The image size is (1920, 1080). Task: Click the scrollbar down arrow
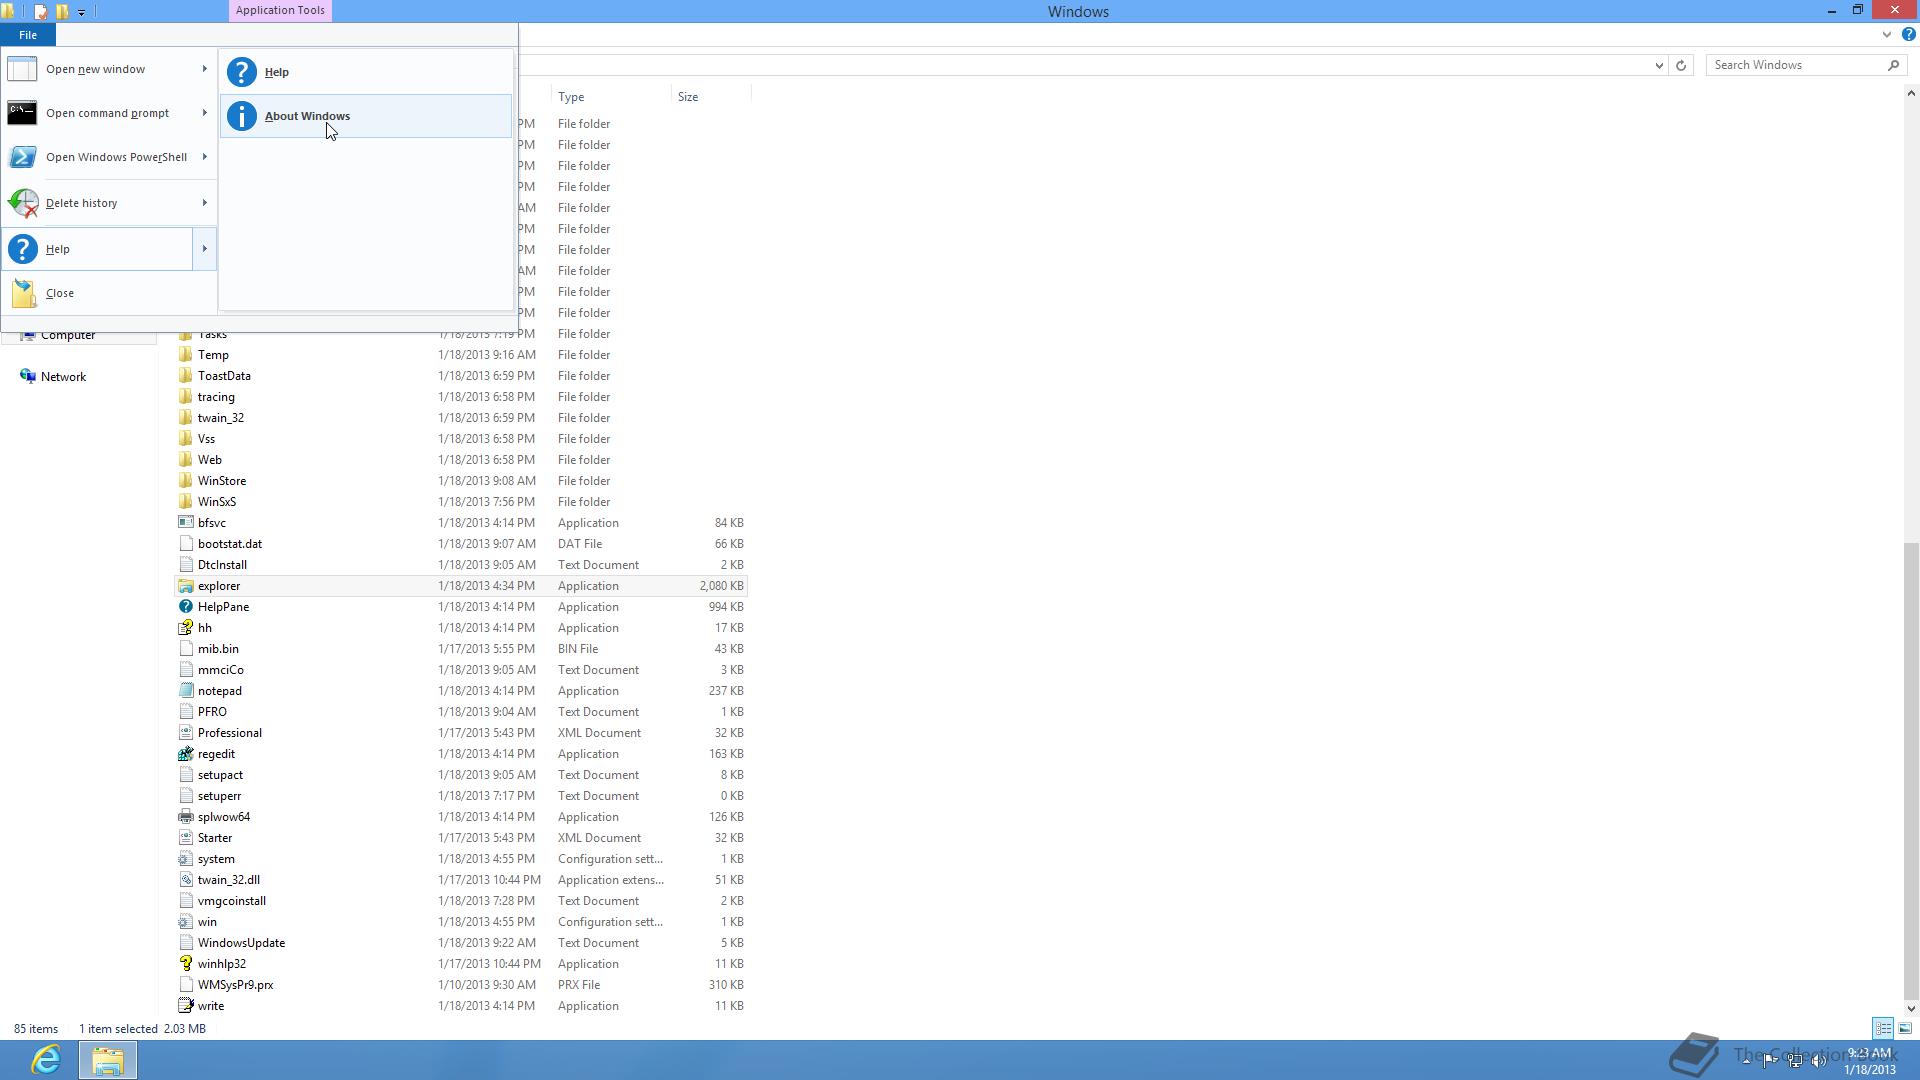1910,1009
